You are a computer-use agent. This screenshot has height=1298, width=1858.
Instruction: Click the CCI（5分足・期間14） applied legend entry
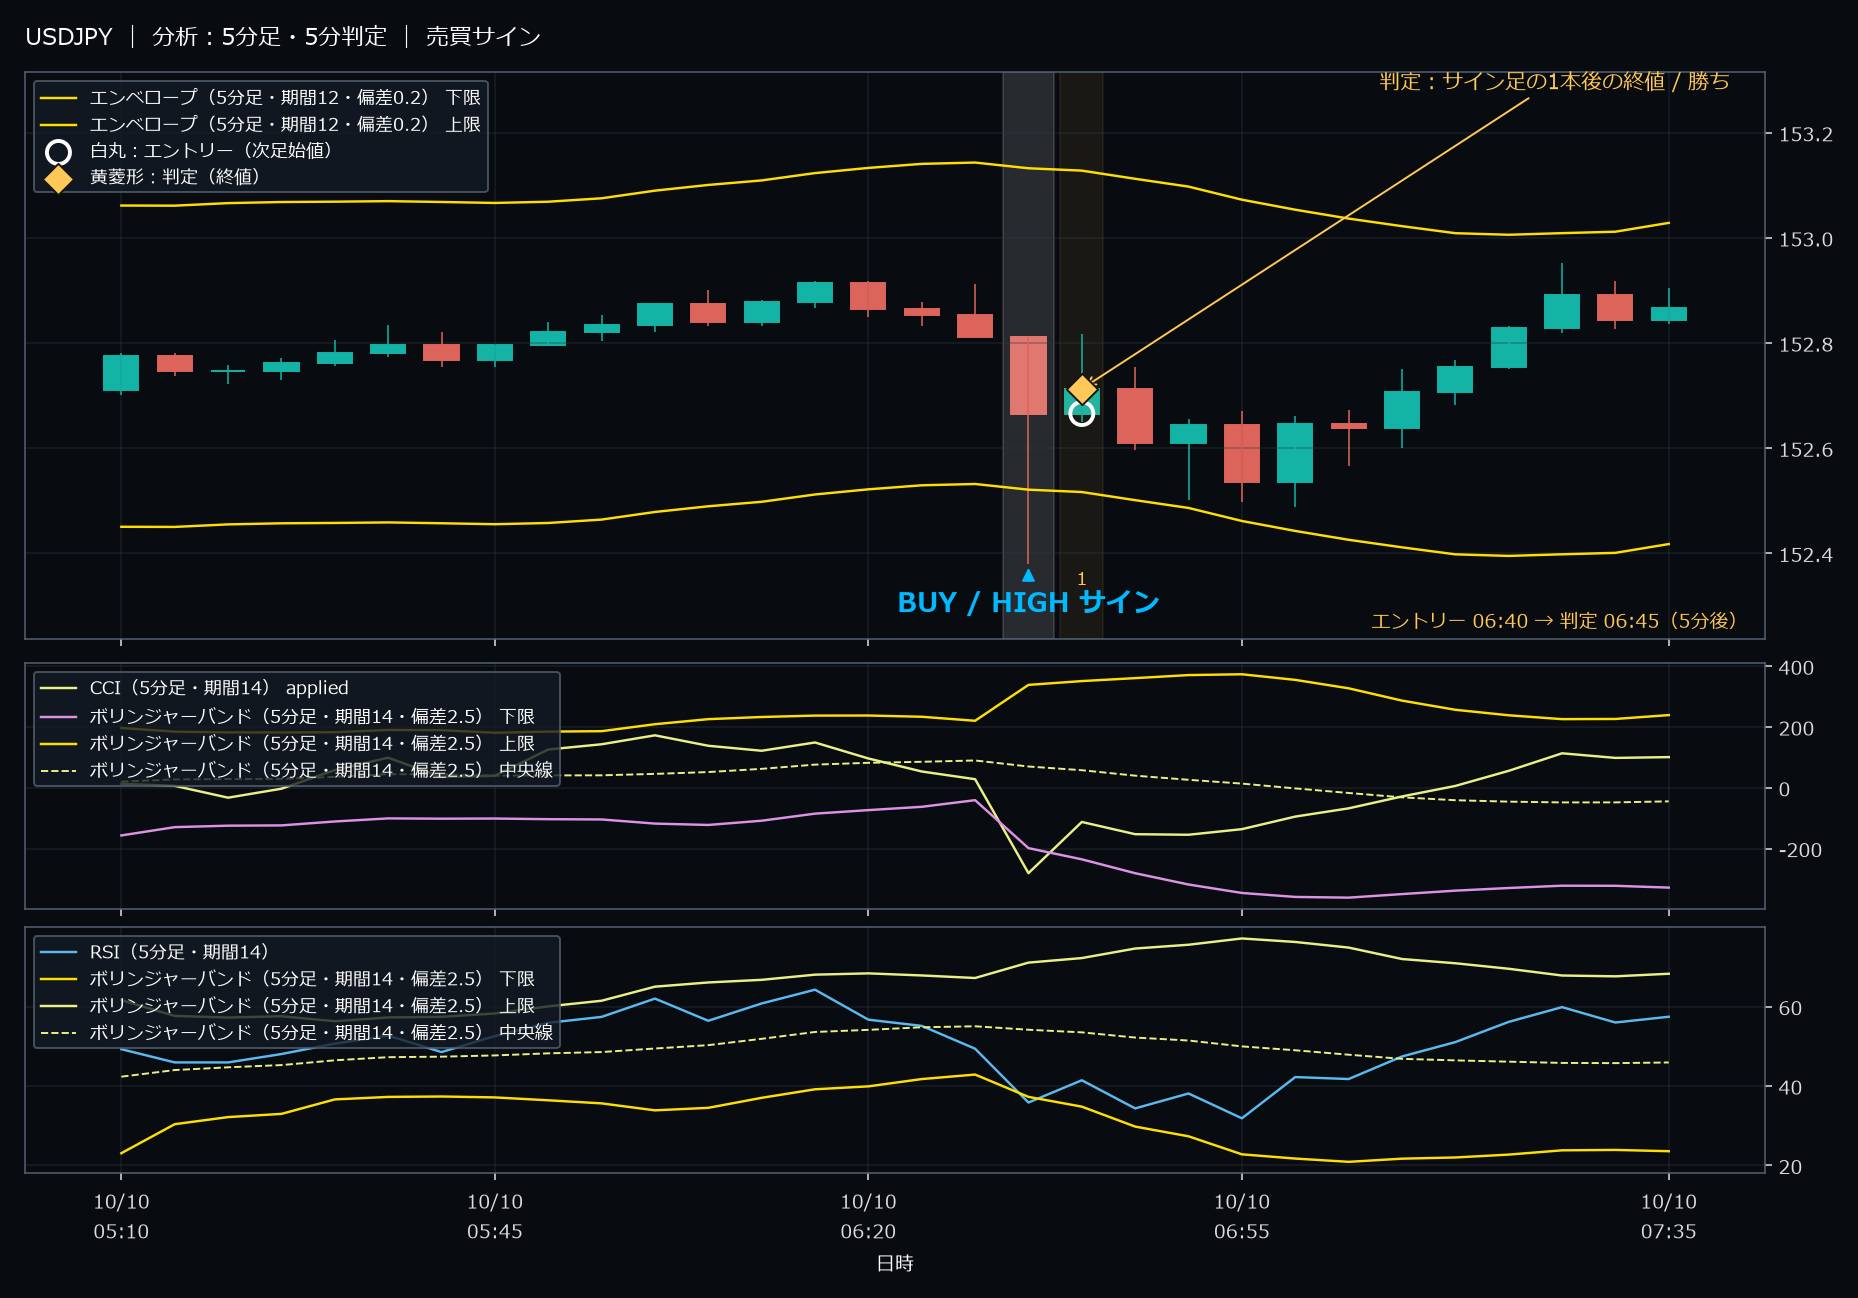[x=194, y=688]
